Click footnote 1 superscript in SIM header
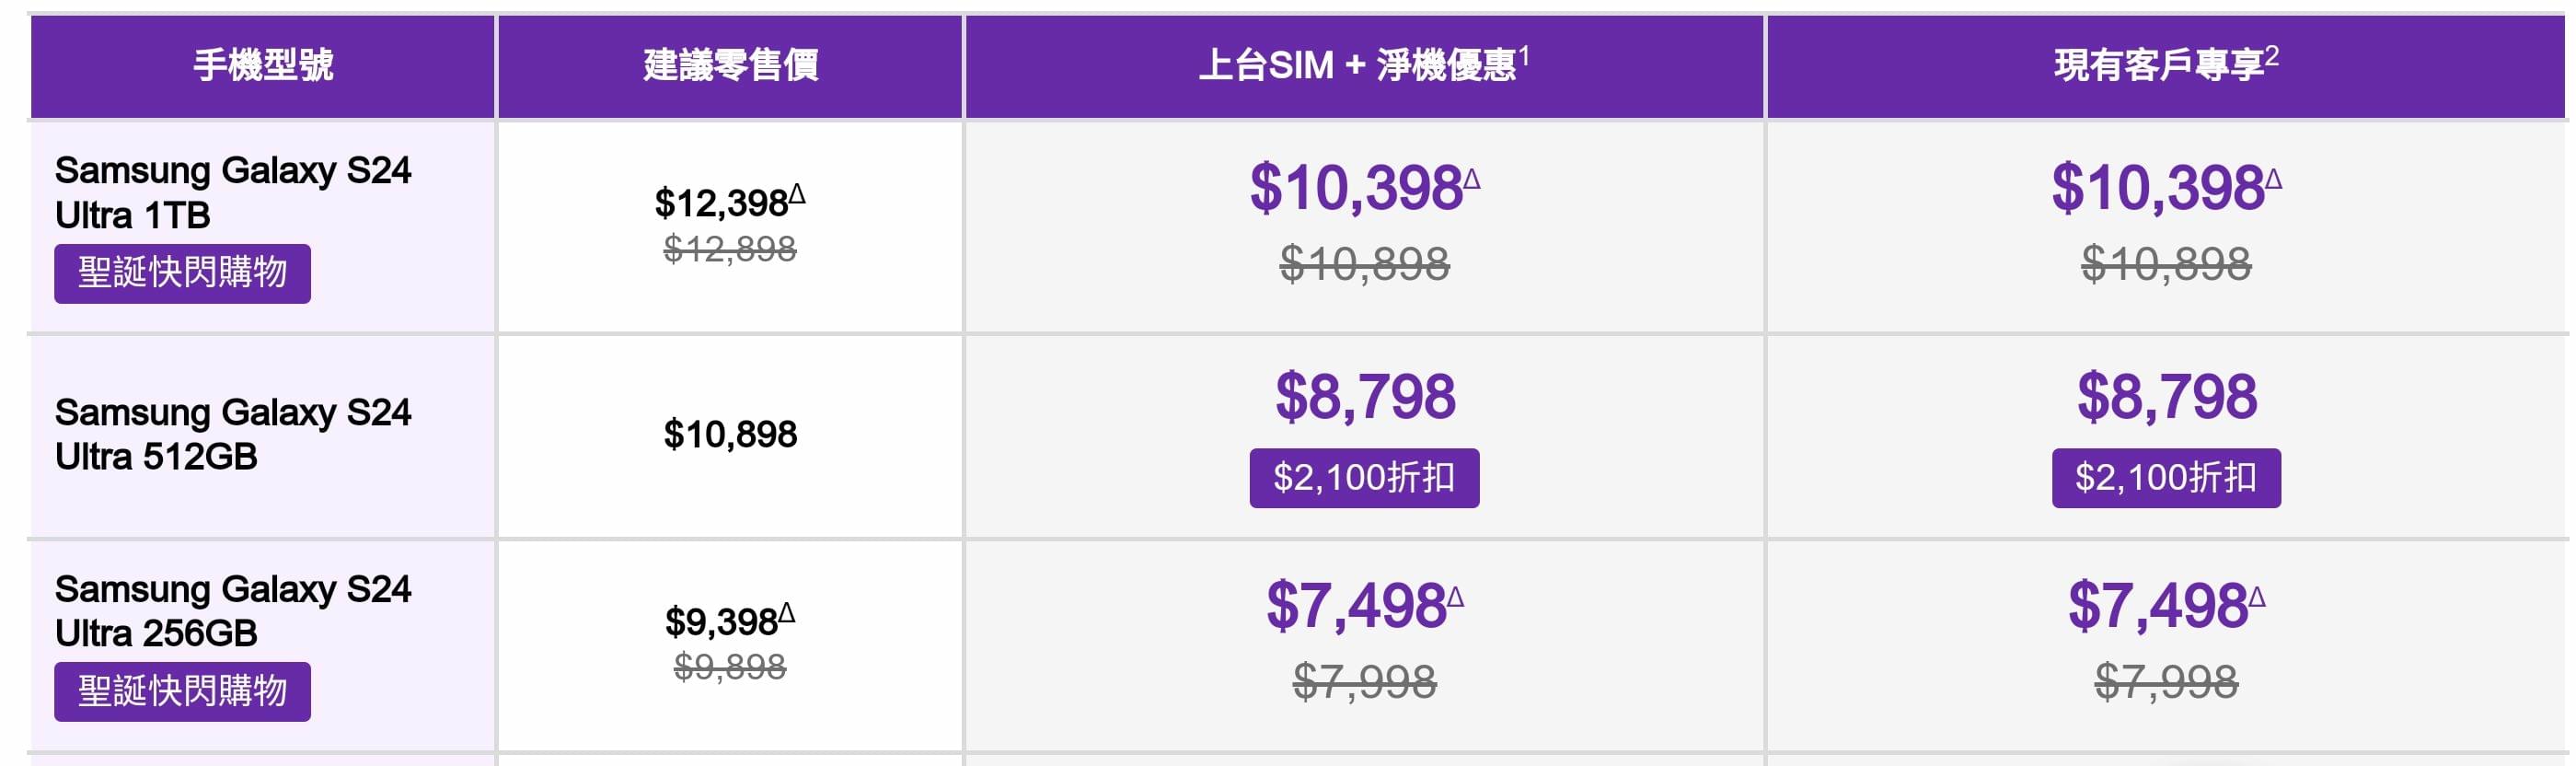Viewport: 2576px width, 766px height. pyautogui.click(x=1524, y=55)
